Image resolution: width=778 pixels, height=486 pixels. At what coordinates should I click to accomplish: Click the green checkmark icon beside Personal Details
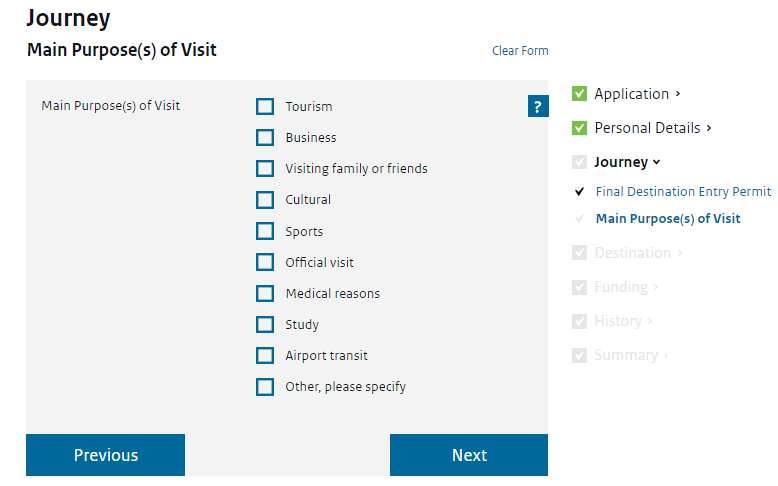579,128
